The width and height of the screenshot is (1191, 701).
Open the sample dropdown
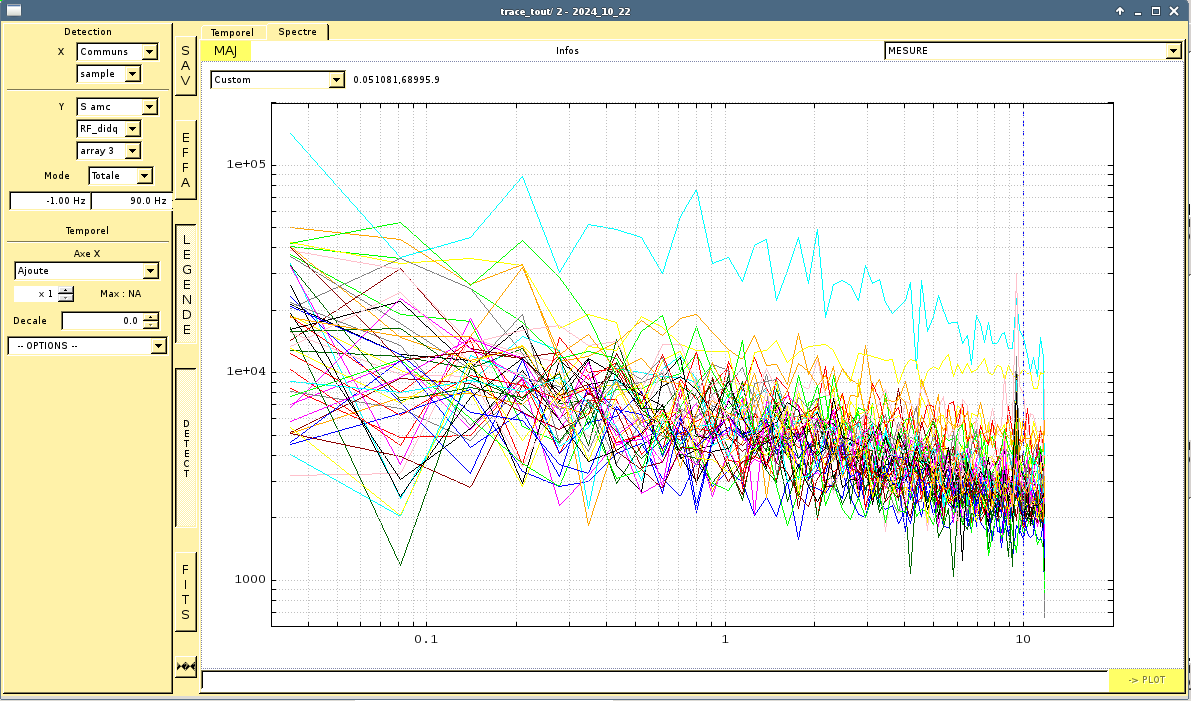click(x=133, y=74)
